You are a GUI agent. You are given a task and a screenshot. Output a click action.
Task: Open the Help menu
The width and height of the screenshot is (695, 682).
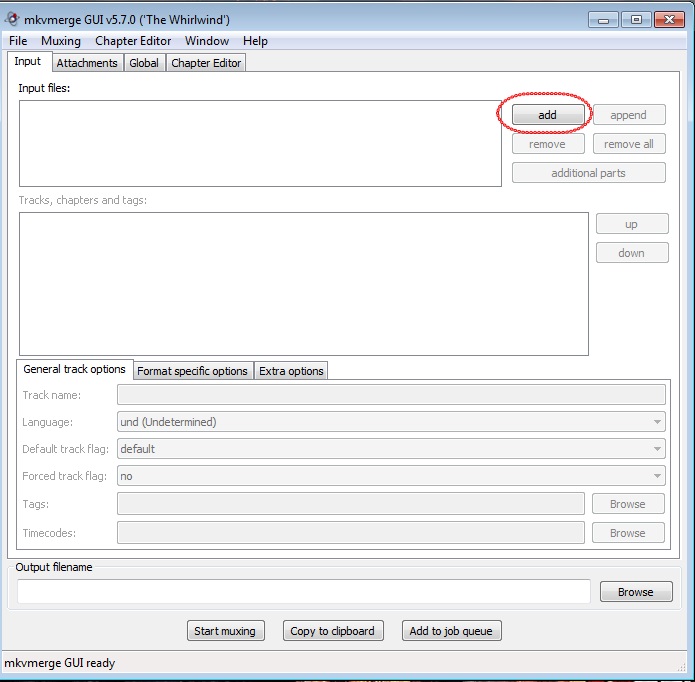tap(255, 41)
